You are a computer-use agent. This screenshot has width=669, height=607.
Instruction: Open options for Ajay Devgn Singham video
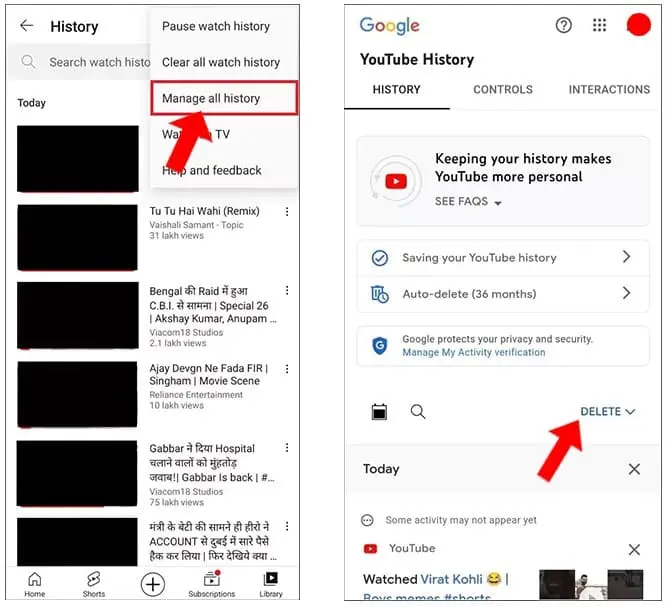(x=287, y=369)
